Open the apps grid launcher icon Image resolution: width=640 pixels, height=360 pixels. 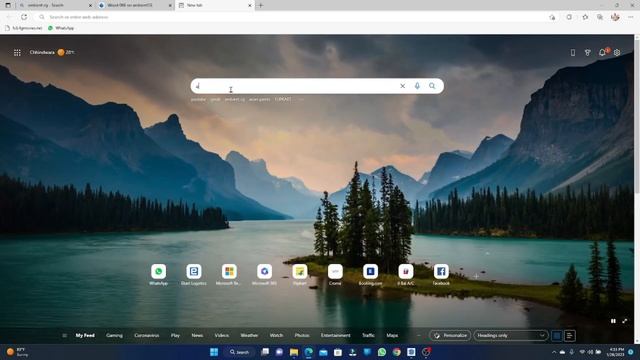click(17, 53)
